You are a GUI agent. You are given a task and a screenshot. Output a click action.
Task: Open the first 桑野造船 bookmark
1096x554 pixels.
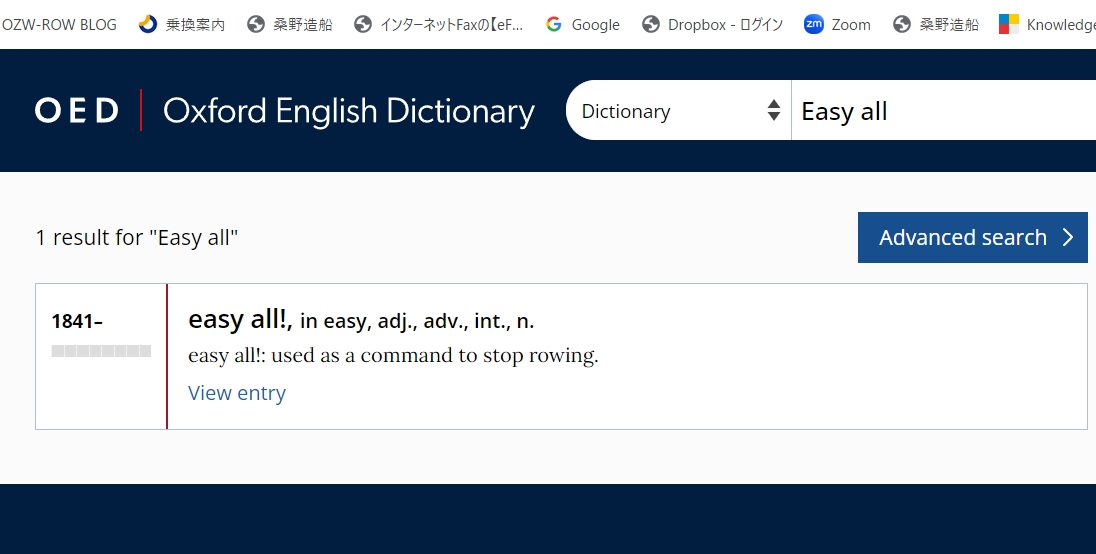[289, 24]
